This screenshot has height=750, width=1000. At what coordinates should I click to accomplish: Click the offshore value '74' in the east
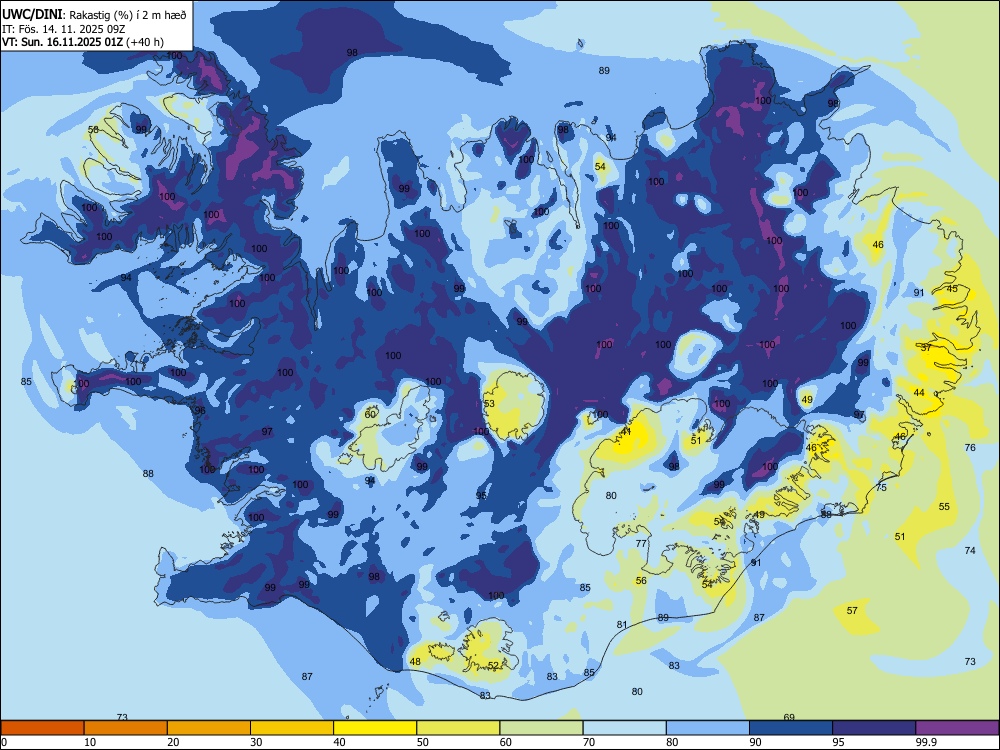click(x=970, y=550)
